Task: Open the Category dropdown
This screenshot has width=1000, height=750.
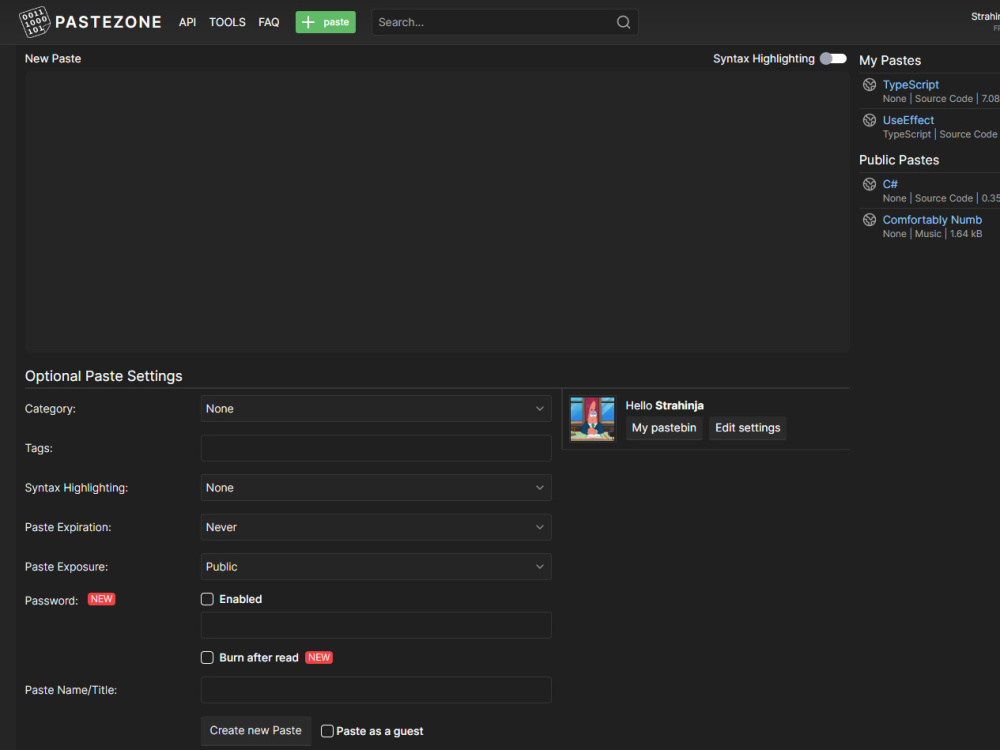Action: pos(376,409)
